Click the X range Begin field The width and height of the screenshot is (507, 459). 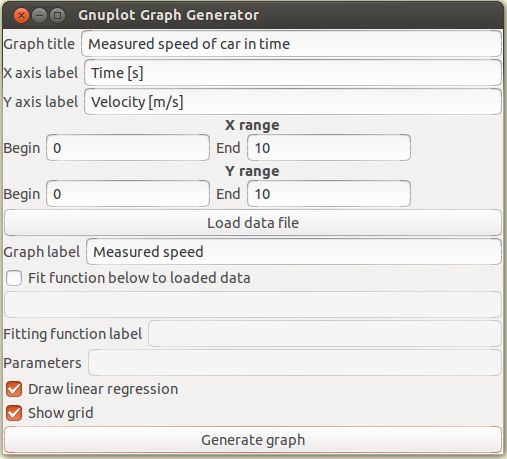click(x=128, y=148)
